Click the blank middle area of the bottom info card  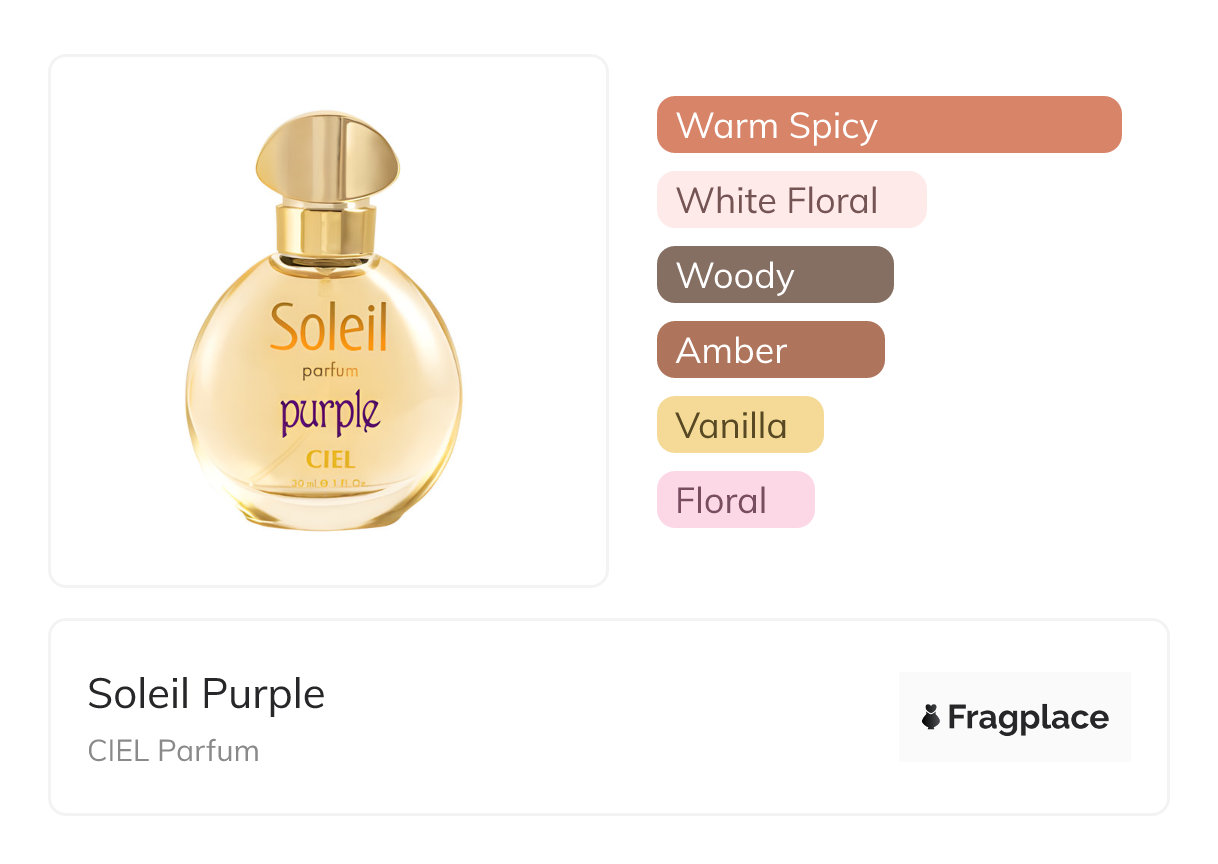tap(600, 717)
